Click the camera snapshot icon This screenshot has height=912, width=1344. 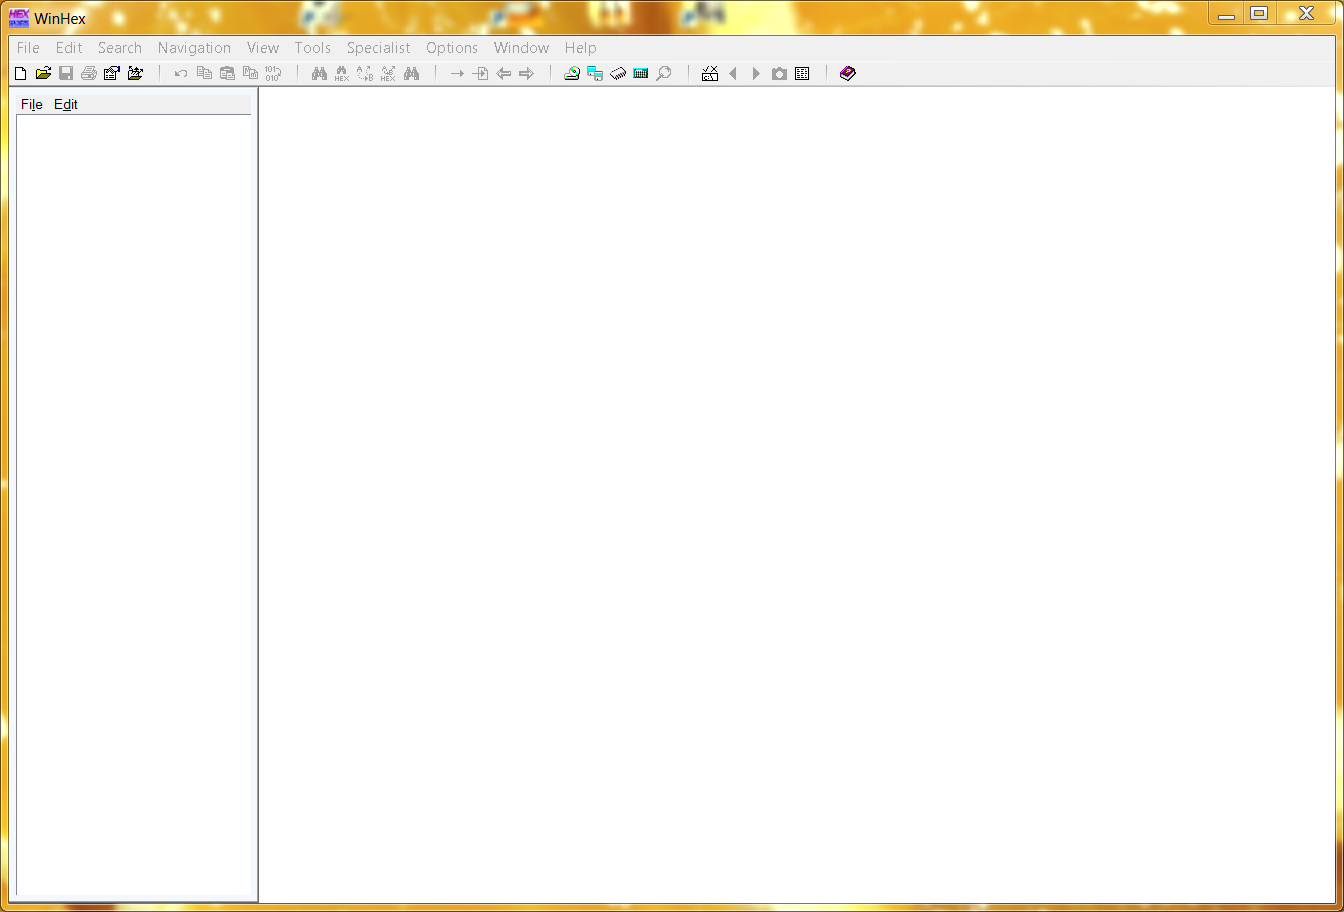click(779, 73)
